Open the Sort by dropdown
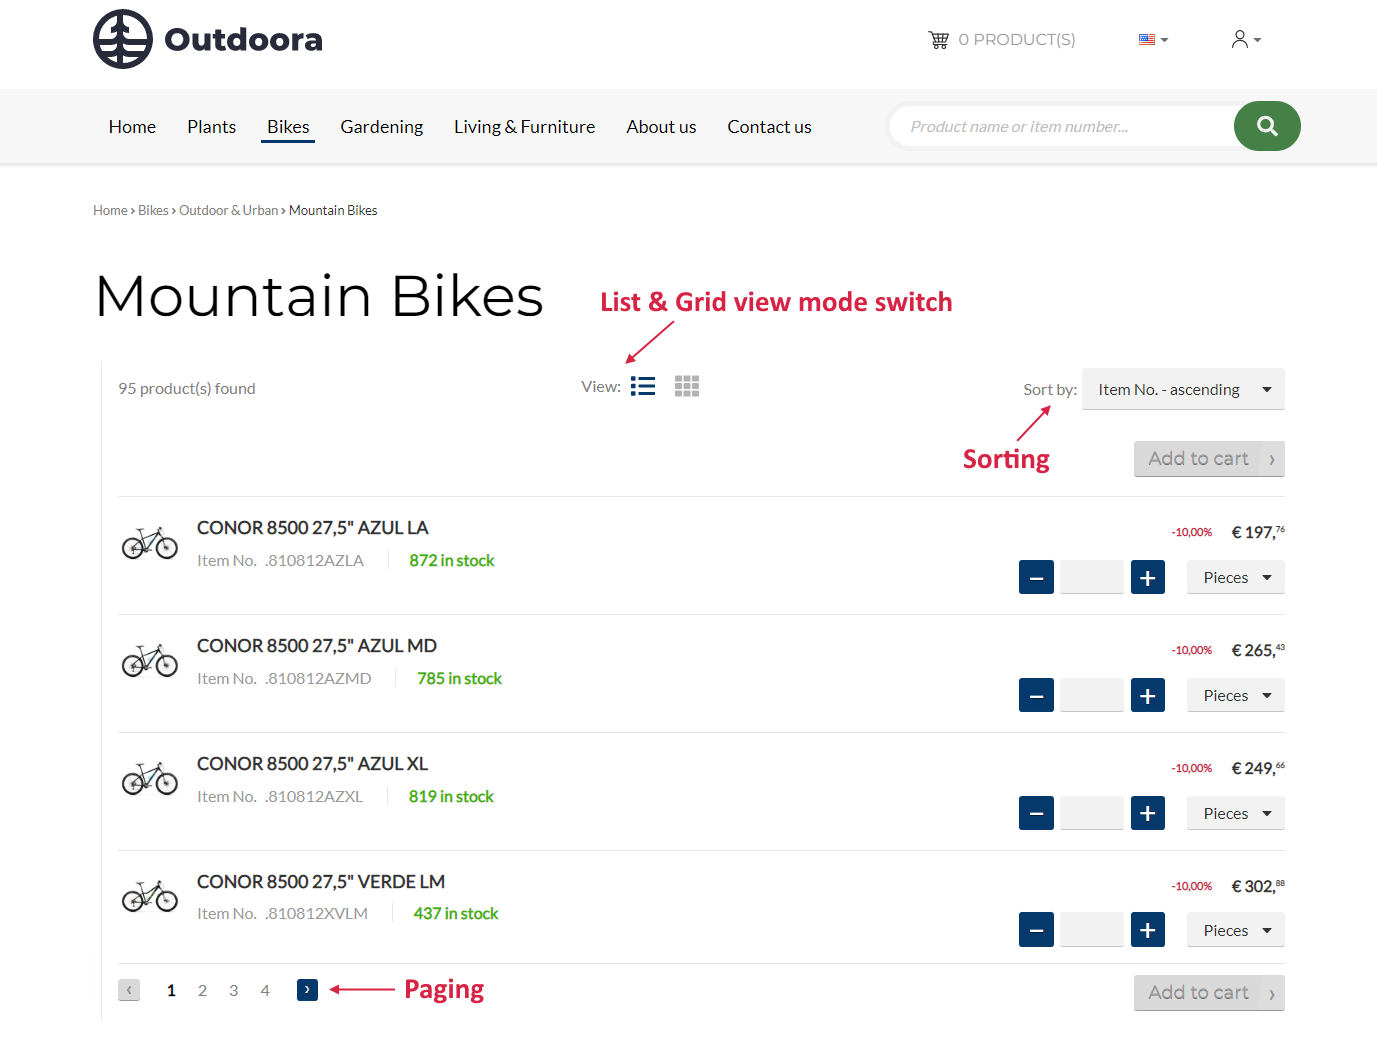The width and height of the screenshot is (1377, 1037). click(1183, 389)
